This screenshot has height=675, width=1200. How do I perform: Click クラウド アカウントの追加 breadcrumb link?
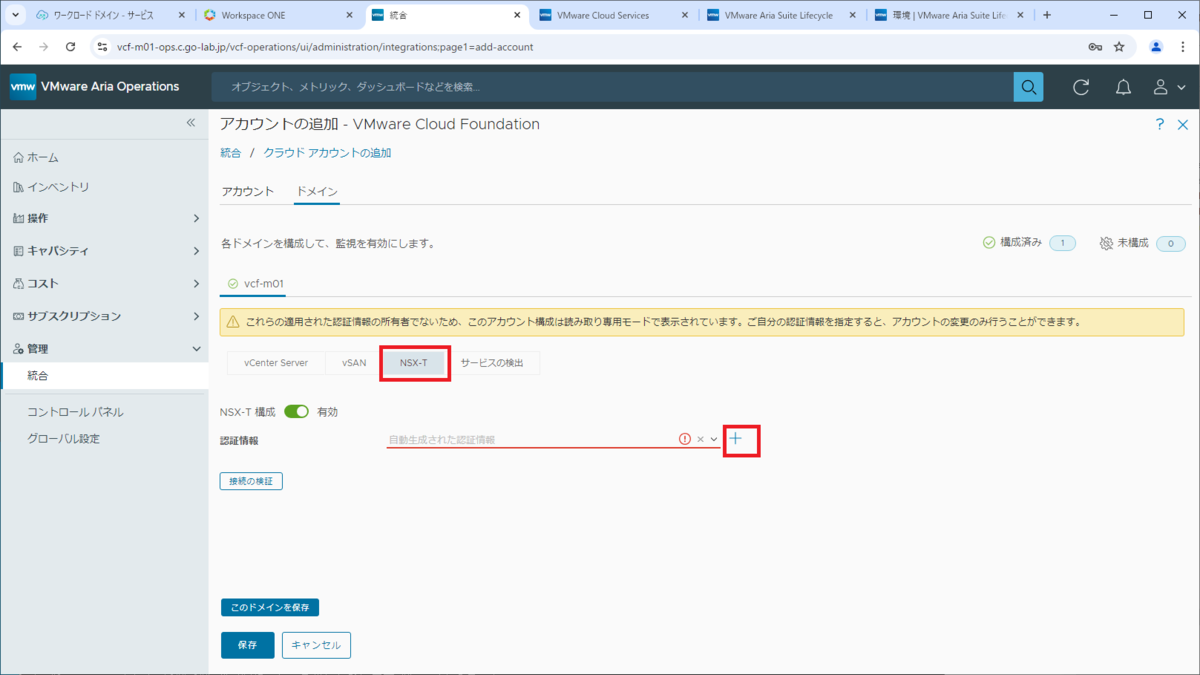pos(328,153)
